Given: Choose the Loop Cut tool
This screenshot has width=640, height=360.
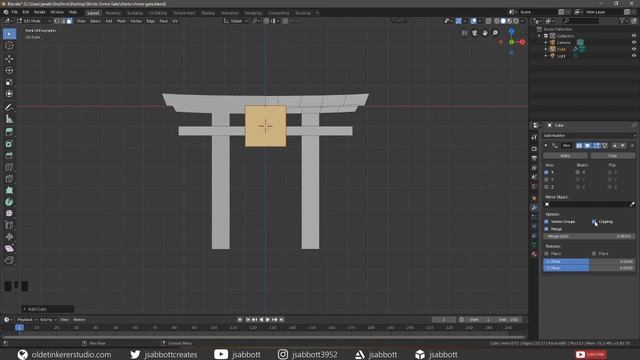Looking at the screenshot, I should [x=9, y=167].
